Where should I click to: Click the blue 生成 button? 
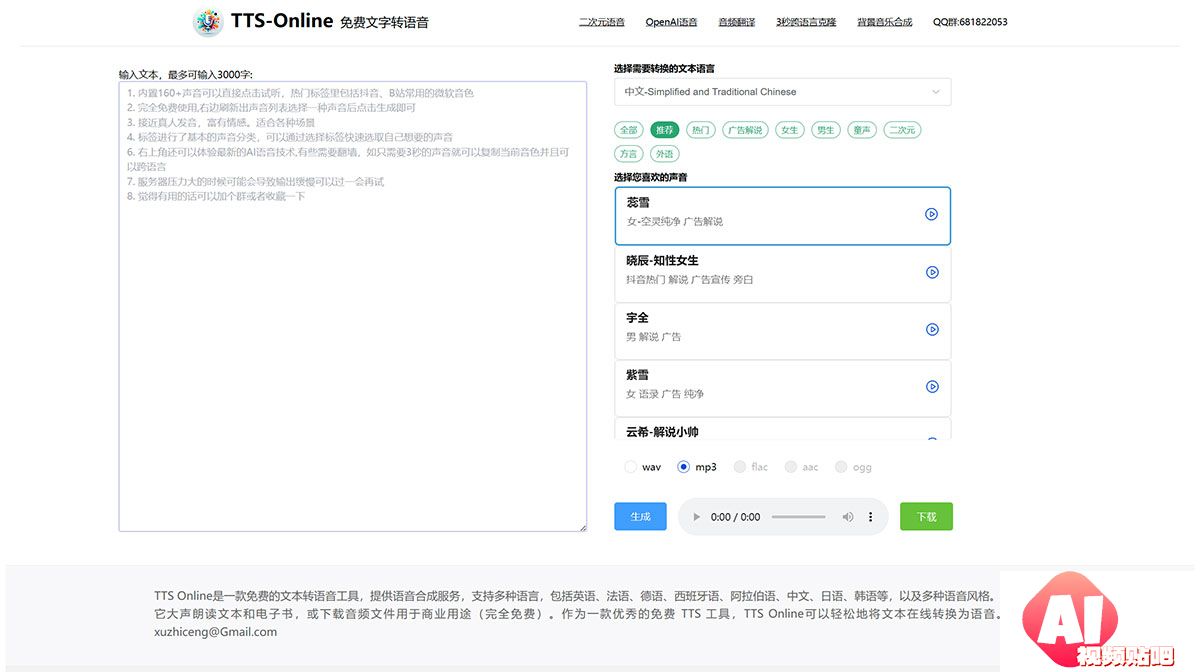640,517
